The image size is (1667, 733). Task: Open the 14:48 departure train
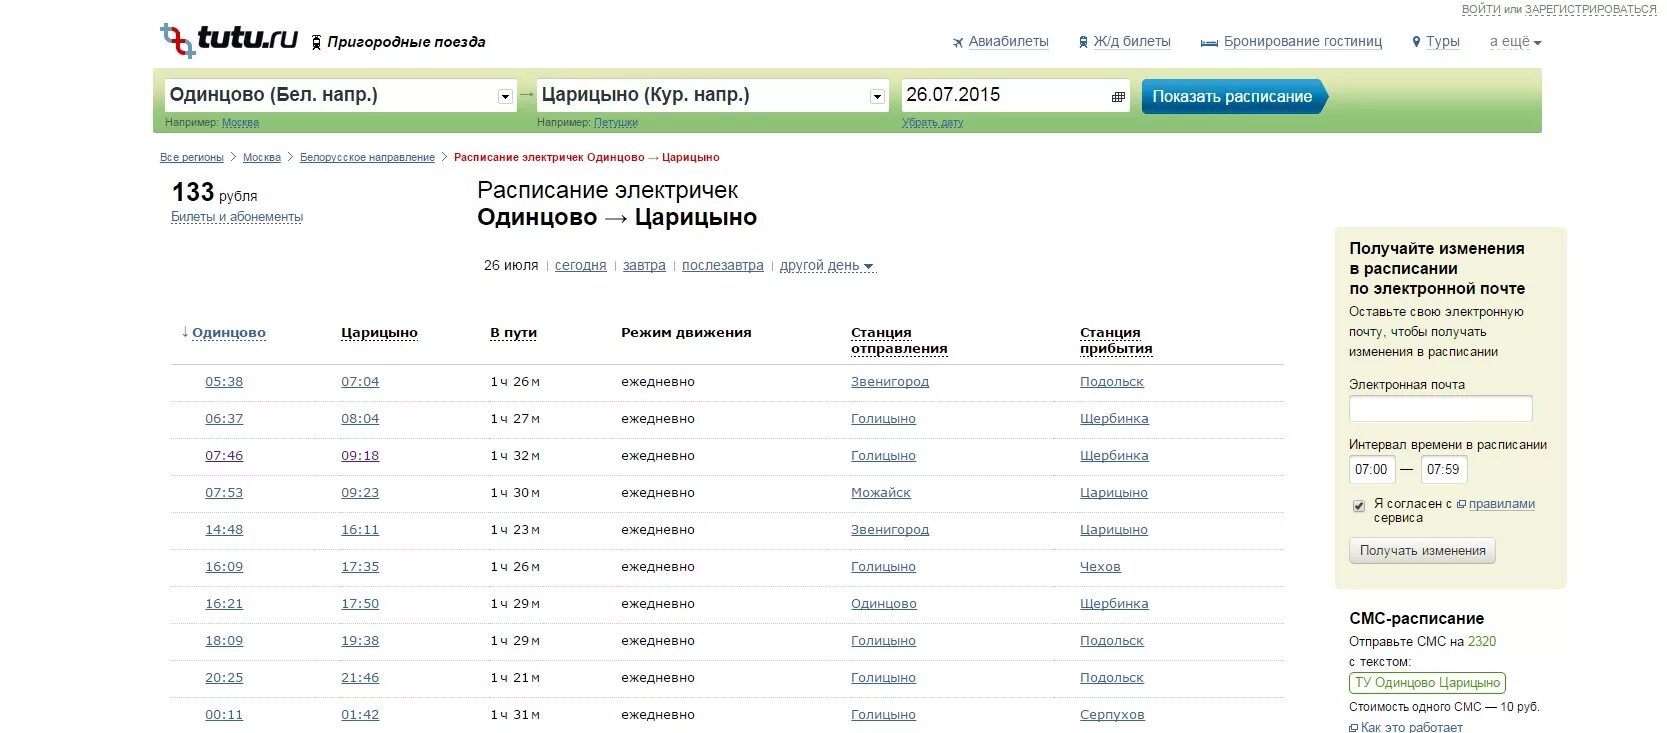point(224,530)
